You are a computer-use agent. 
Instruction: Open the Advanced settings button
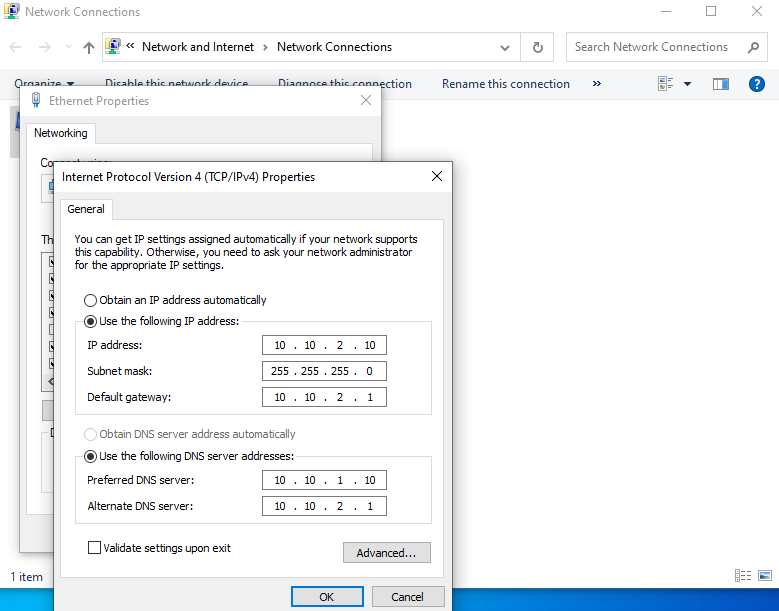tap(386, 553)
